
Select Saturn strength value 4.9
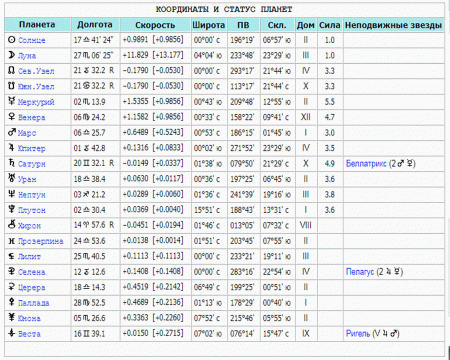pos(330,164)
